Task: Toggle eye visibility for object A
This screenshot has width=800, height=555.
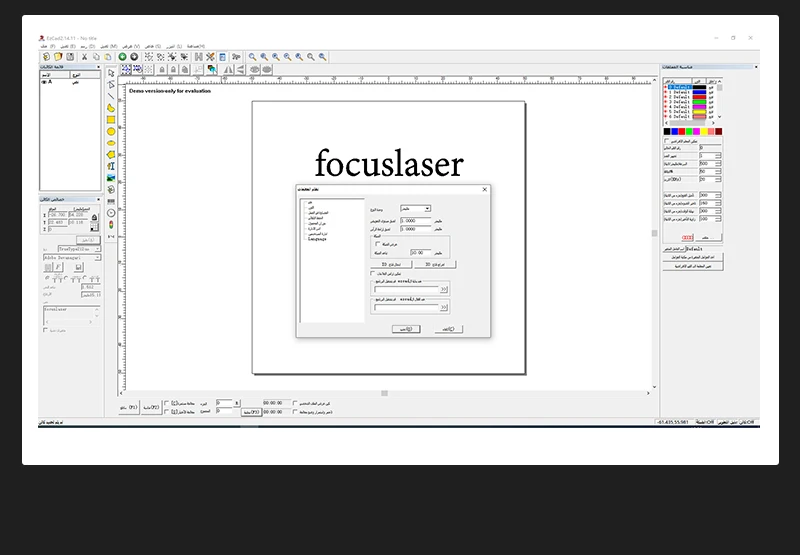Action: pos(44,82)
